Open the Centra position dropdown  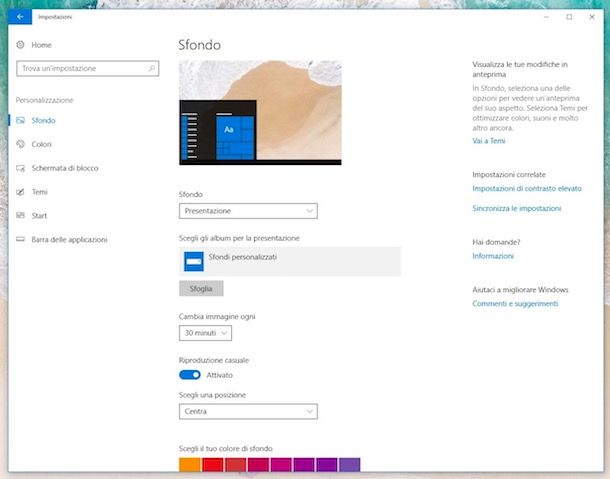tap(248, 411)
